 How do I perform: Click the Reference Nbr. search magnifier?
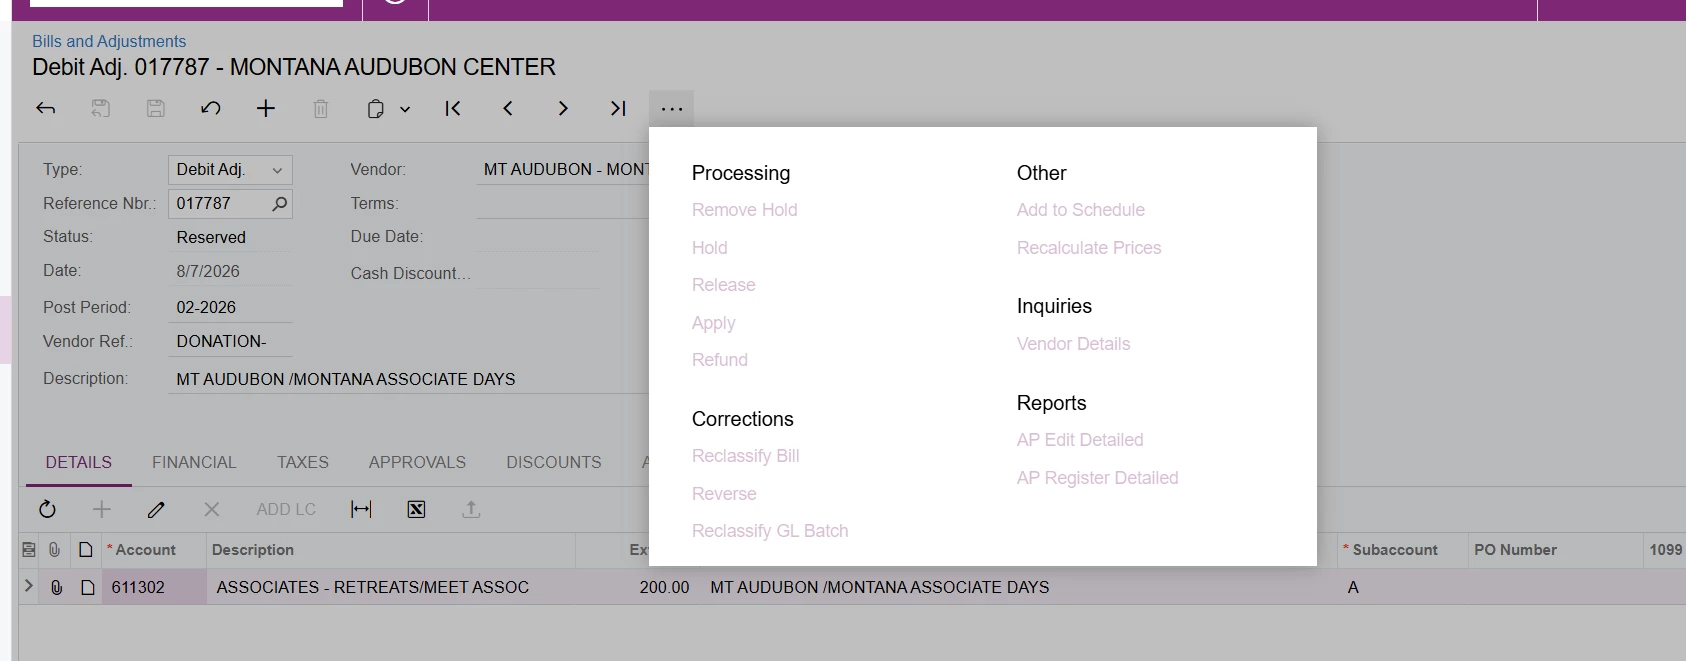pos(280,204)
